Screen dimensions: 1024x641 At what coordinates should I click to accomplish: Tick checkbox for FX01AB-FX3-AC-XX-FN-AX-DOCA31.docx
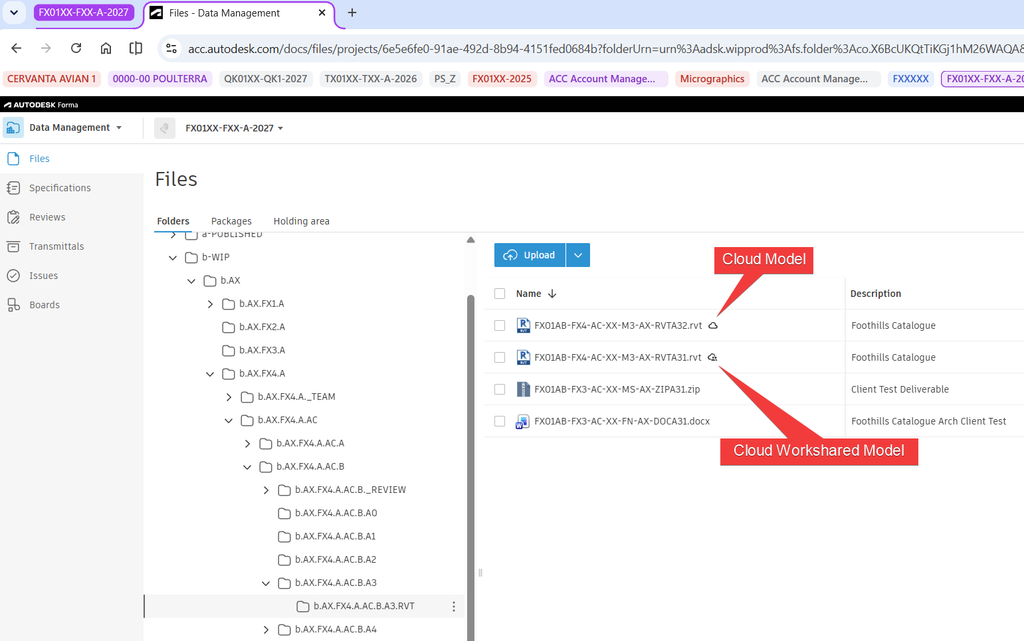coord(500,422)
